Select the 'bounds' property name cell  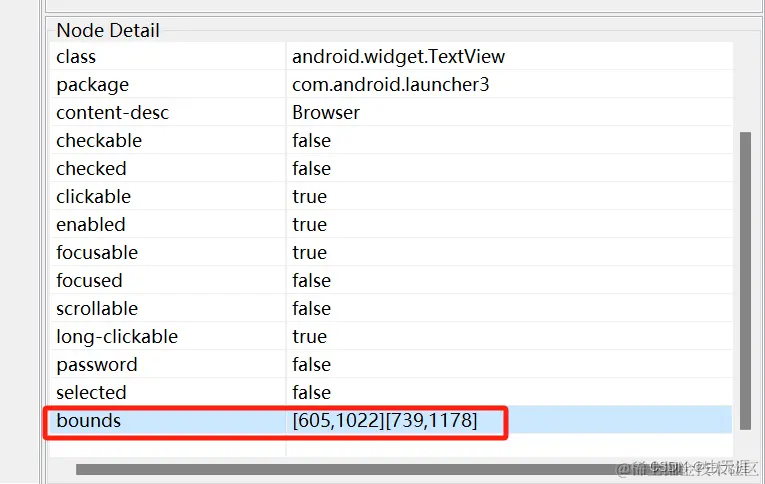(168, 421)
